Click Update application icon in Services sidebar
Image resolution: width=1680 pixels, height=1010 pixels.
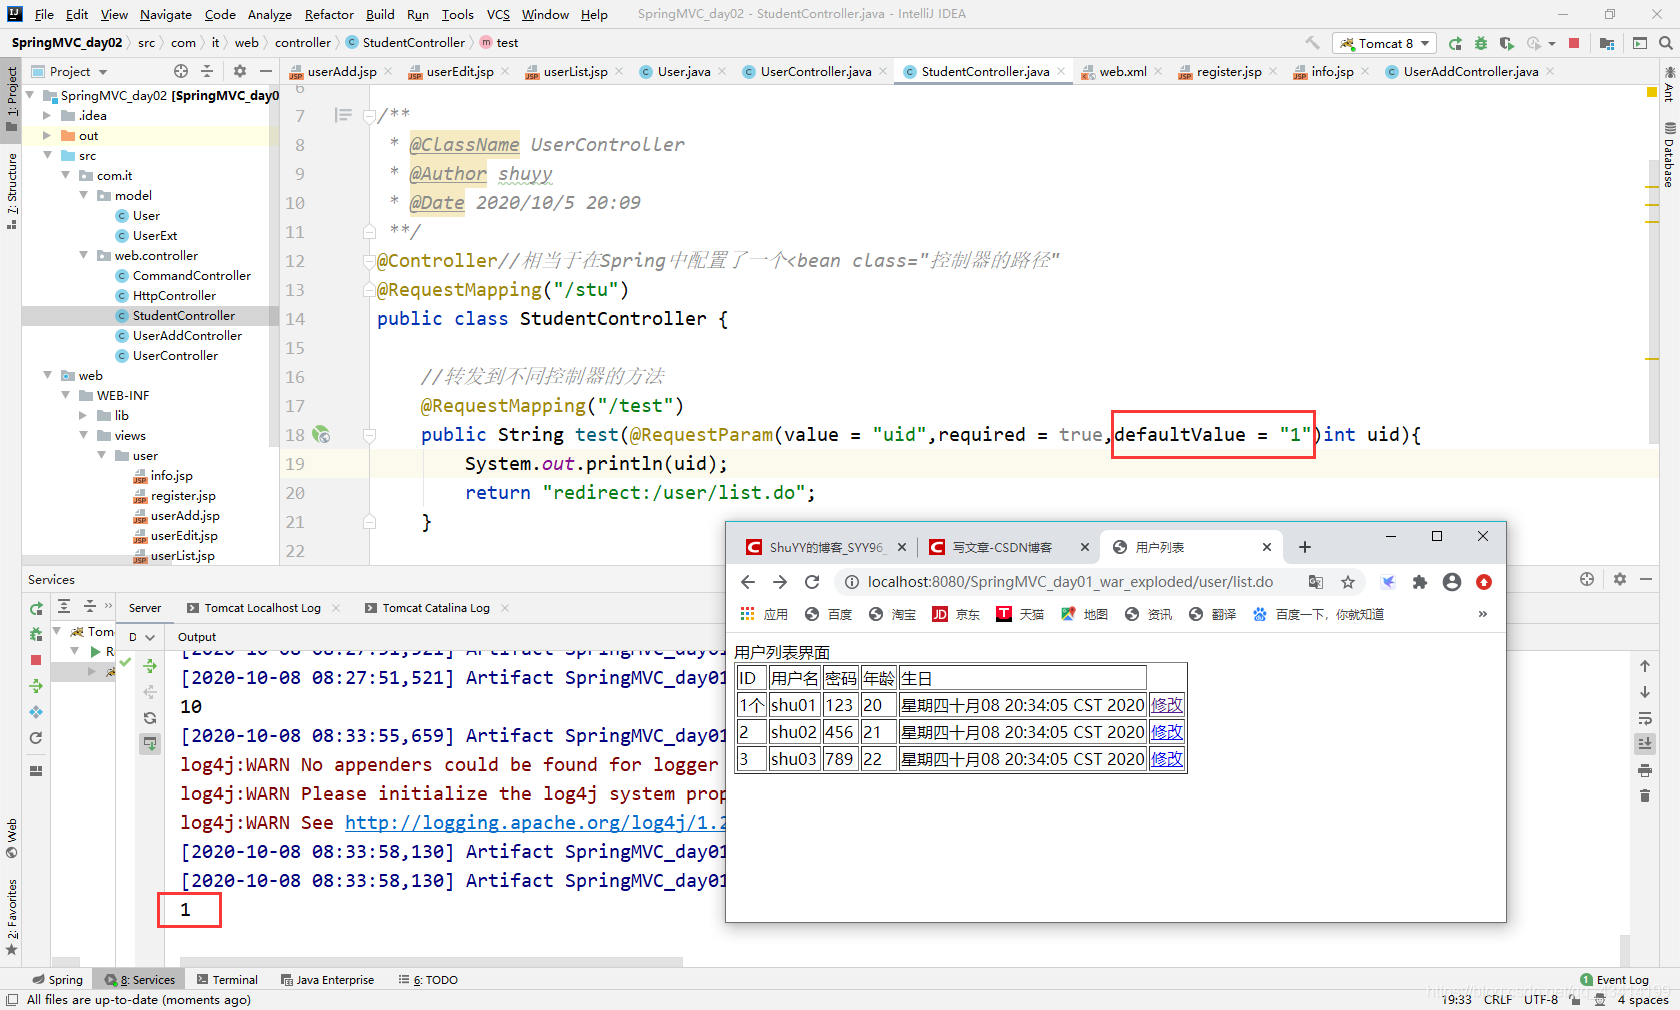[36, 738]
